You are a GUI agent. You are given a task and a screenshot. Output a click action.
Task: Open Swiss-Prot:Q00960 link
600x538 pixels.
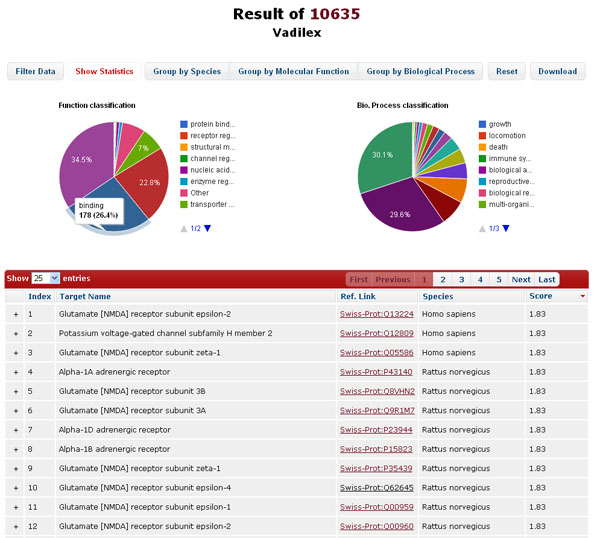(x=377, y=526)
